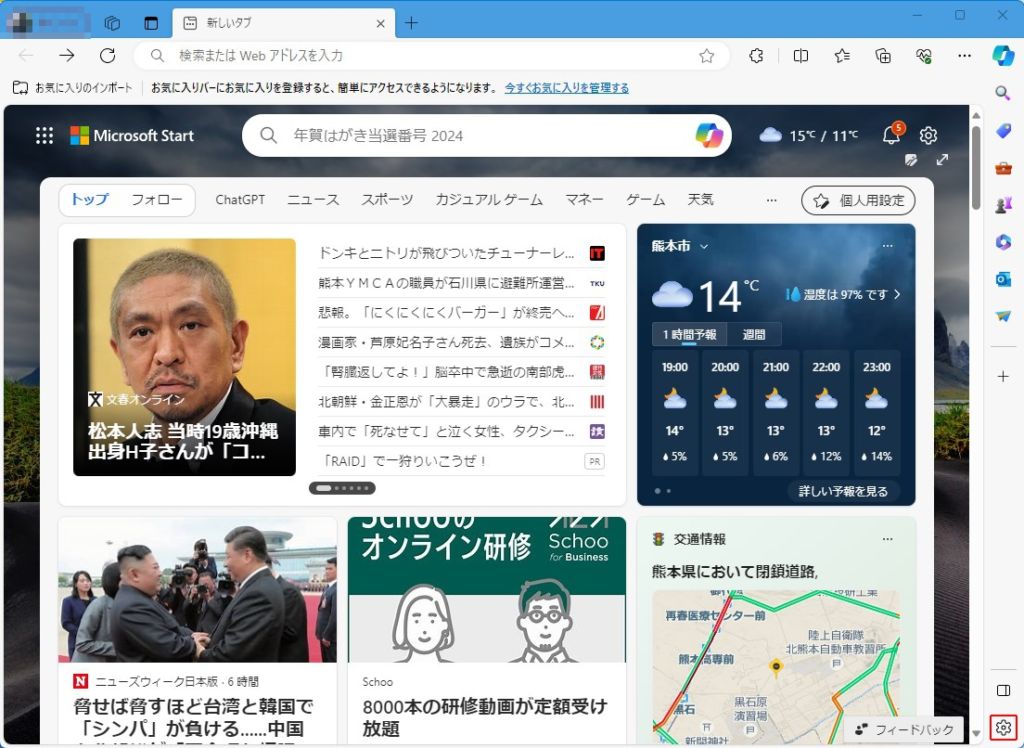
Task: Toggle the split screen icon
Action: 800,56
